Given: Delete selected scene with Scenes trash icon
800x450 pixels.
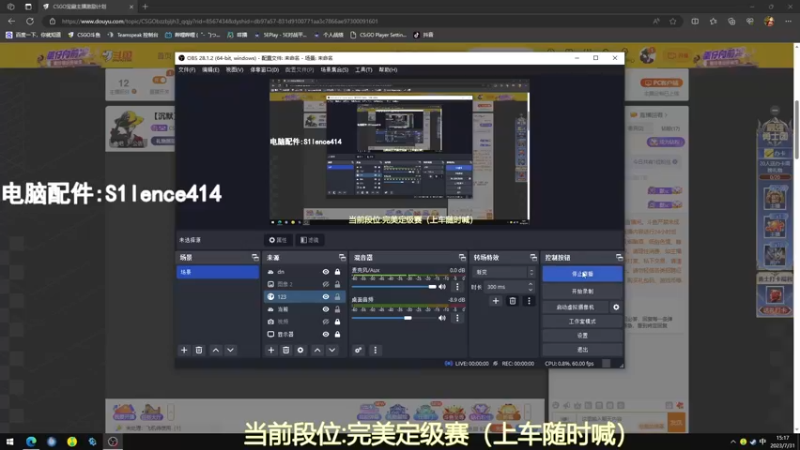Looking at the screenshot, I should pyautogui.click(x=199, y=350).
